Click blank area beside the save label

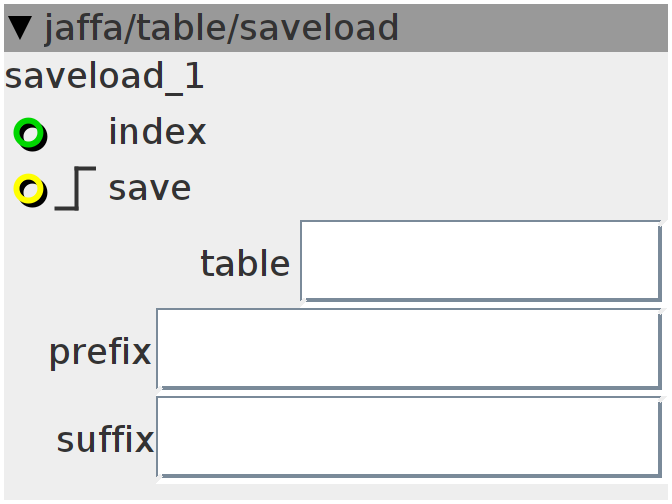click(429, 189)
